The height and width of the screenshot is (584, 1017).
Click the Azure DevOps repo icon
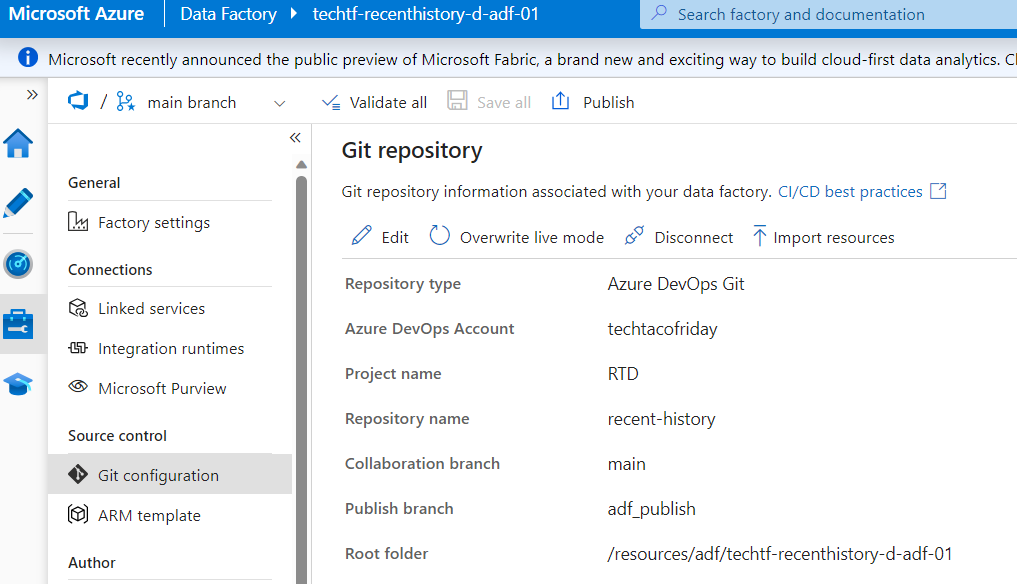(x=78, y=102)
